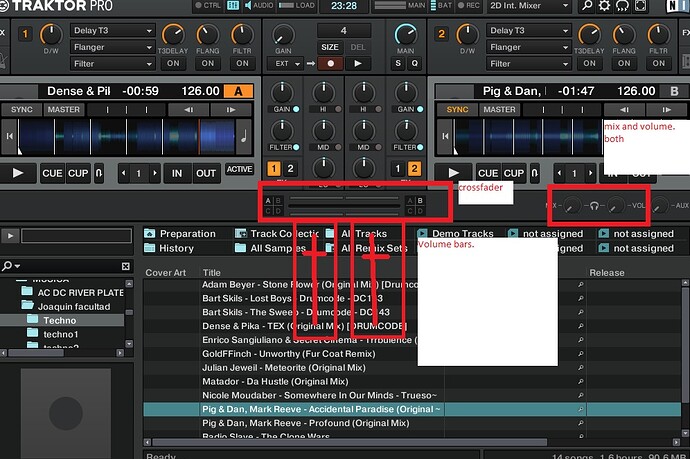This screenshot has width=690, height=459.
Task: Start loop recorder with the record button
Action: click(330, 64)
